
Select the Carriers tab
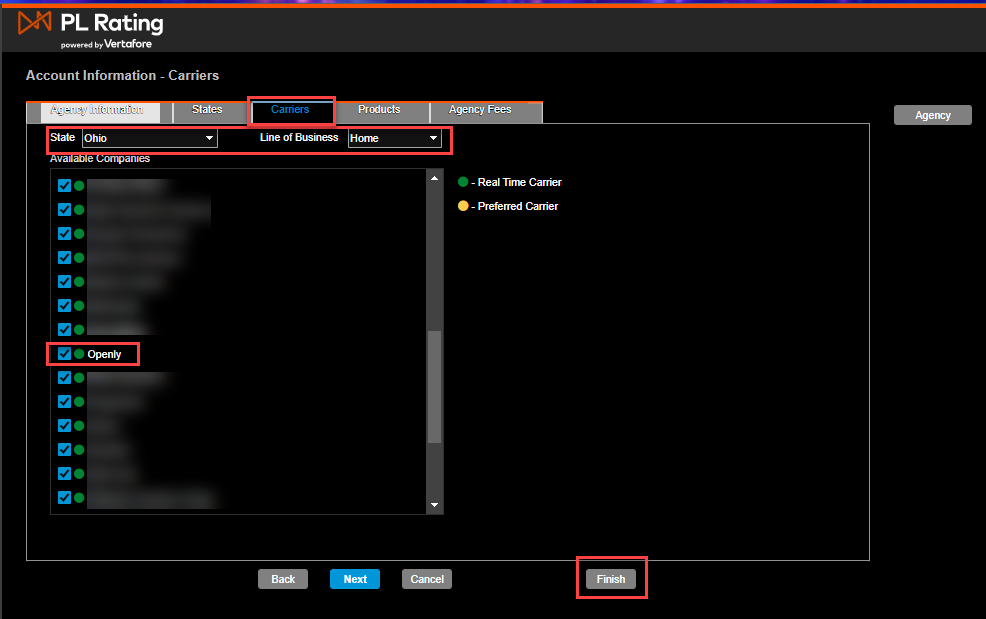[290, 110]
